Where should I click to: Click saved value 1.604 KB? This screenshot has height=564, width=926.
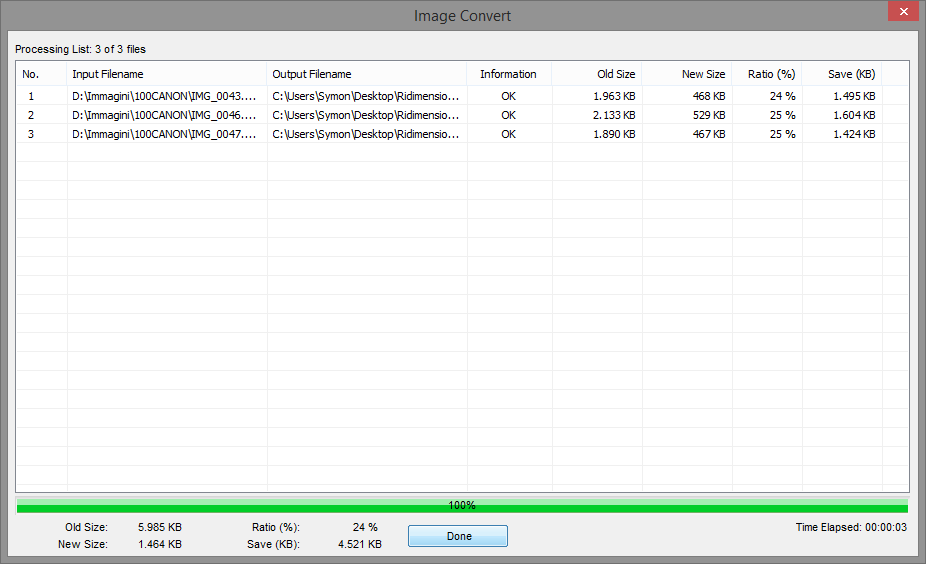point(854,115)
